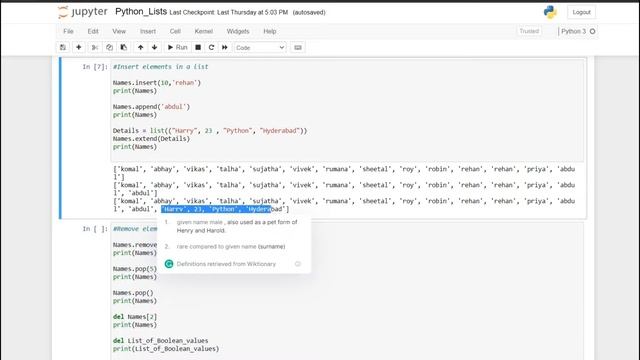The width and height of the screenshot is (640, 360).
Task: Insert a cell below with plus icon
Action: pos(79,47)
